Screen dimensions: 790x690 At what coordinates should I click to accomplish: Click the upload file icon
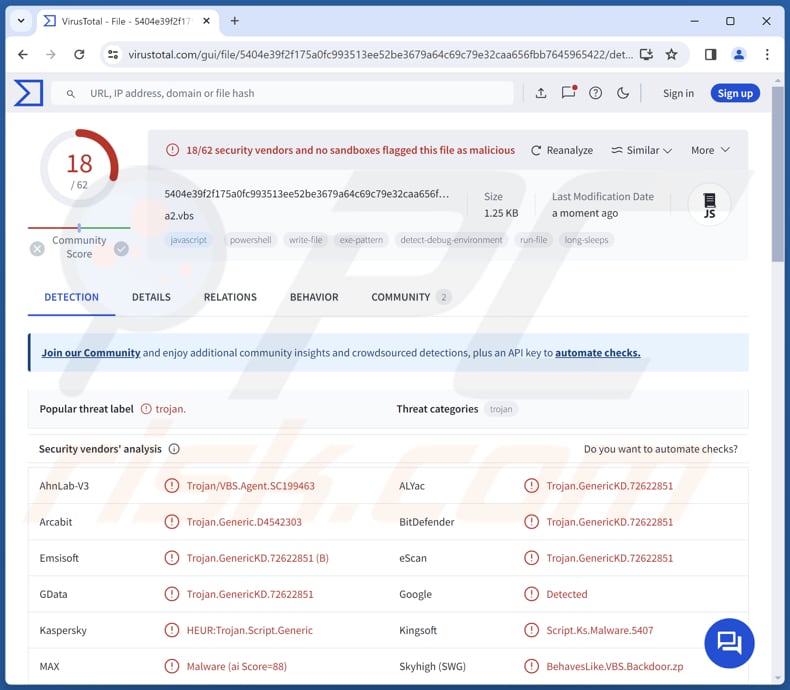coord(541,93)
